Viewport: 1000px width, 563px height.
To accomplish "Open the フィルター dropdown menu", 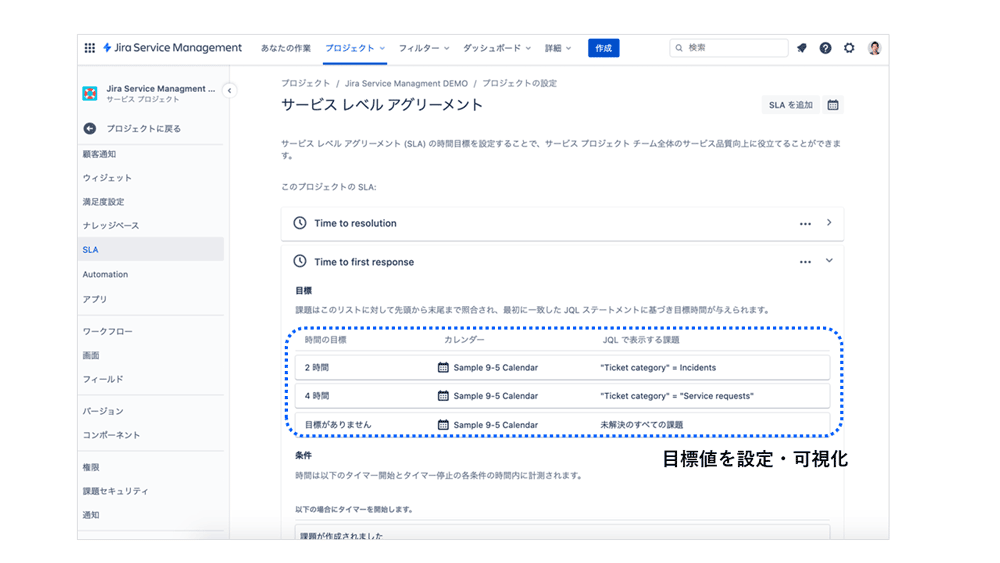I will tap(424, 48).
